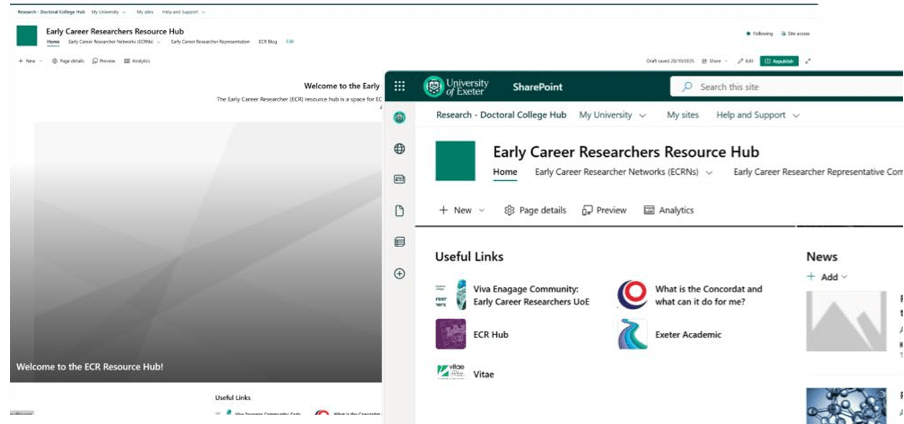Click the Exeter Academic river icon
The height and width of the screenshot is (424, 904).
[x=632, y=334]
